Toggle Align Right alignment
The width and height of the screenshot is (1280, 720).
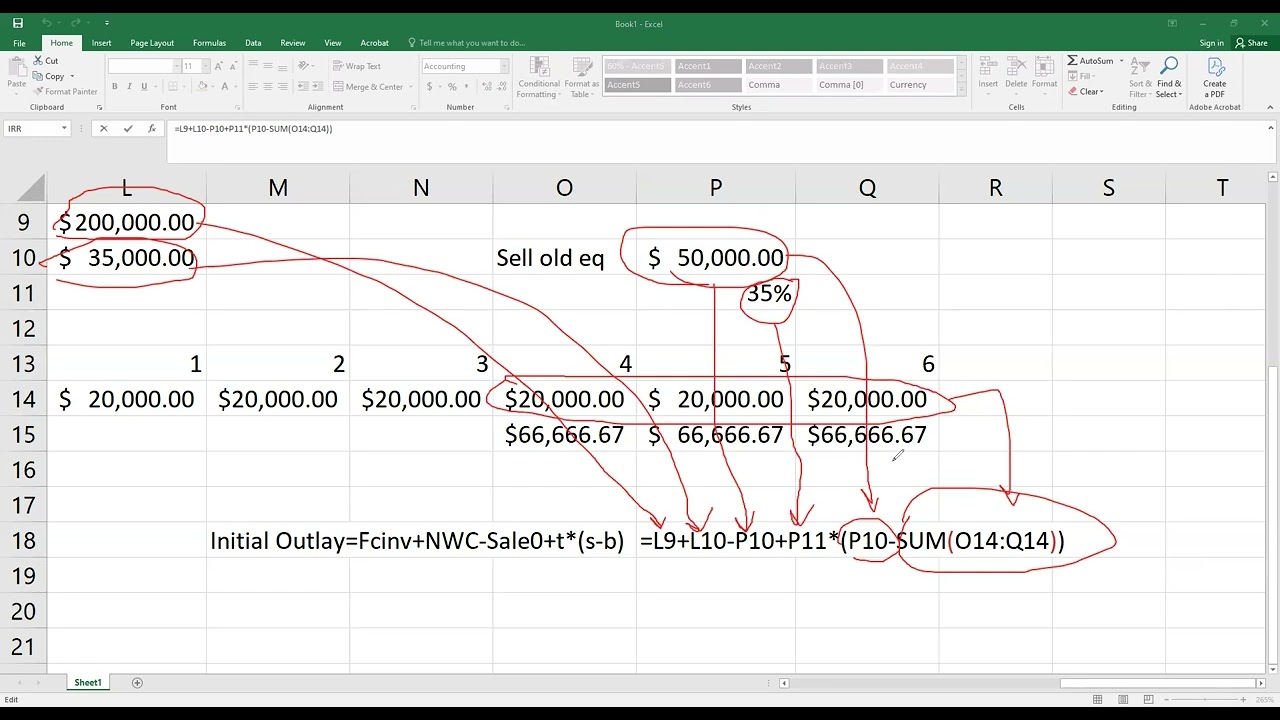pos(285,87)
